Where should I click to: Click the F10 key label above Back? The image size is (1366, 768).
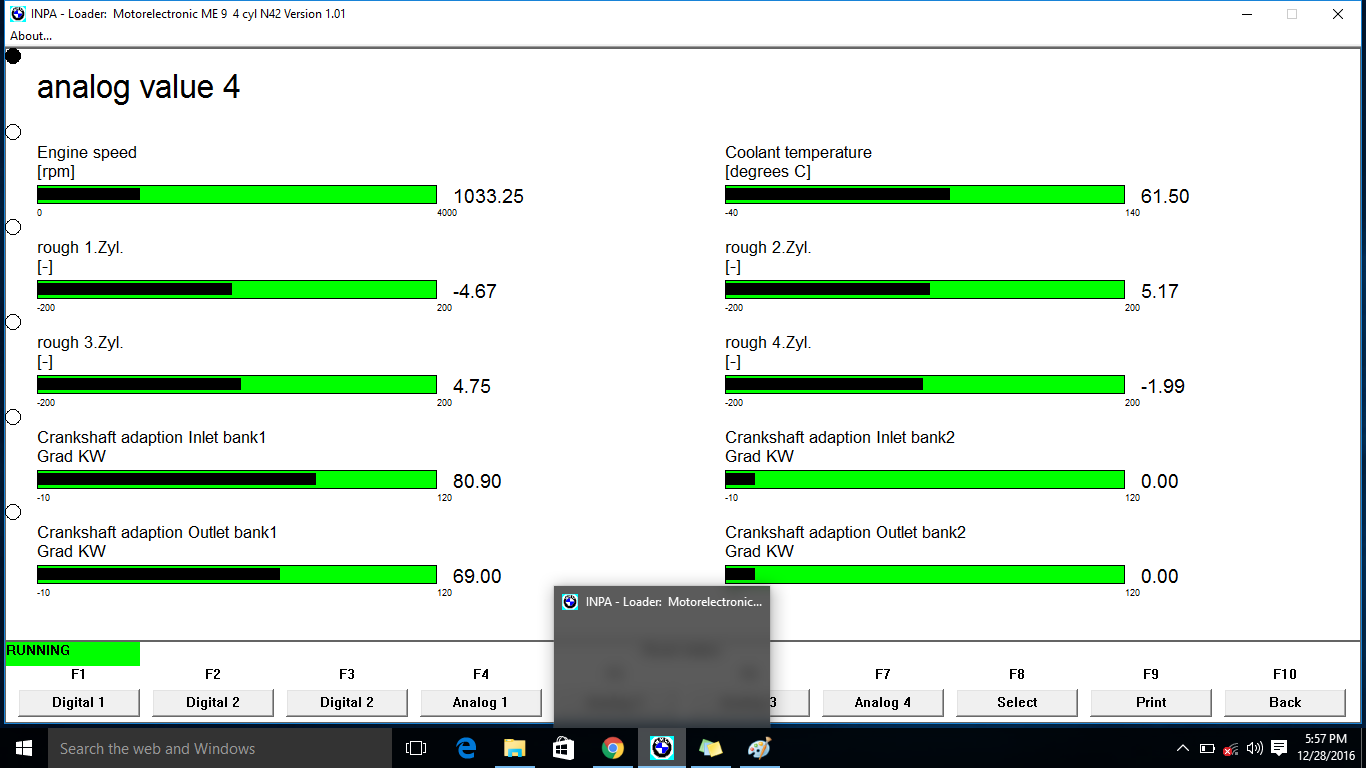coord(1285,675)
